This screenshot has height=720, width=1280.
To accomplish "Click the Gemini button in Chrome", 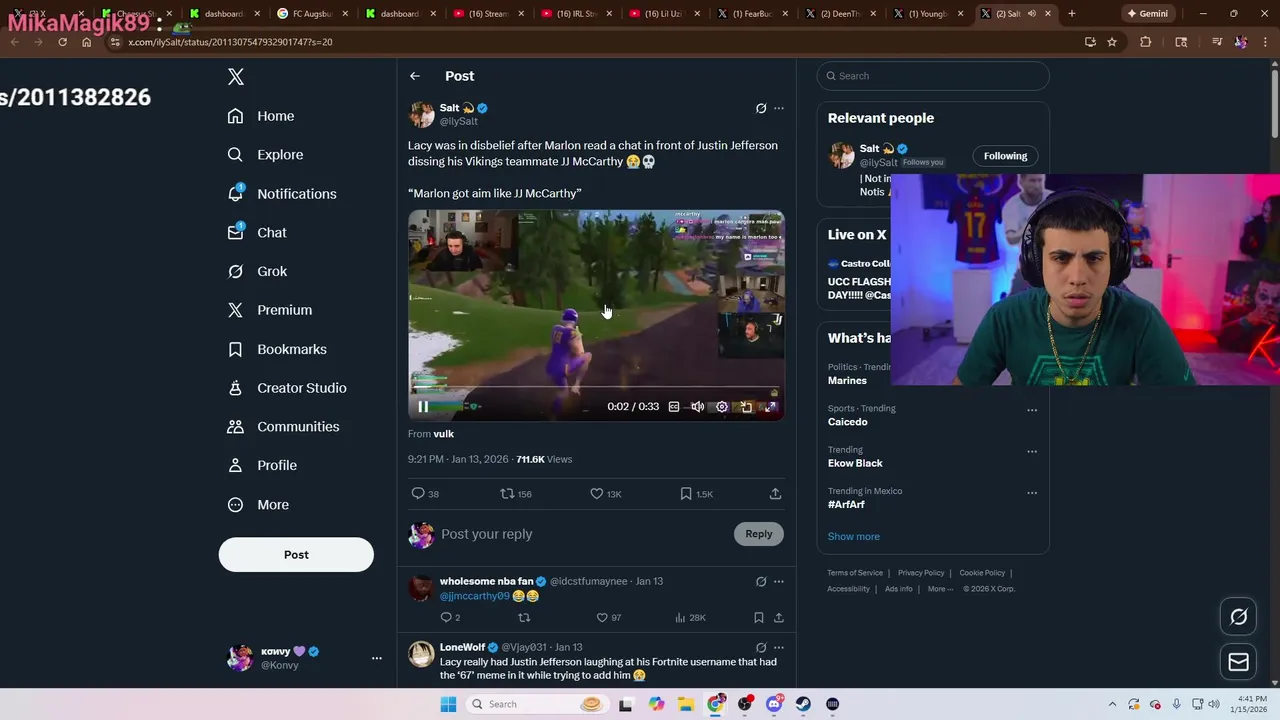I will 1148,14.
